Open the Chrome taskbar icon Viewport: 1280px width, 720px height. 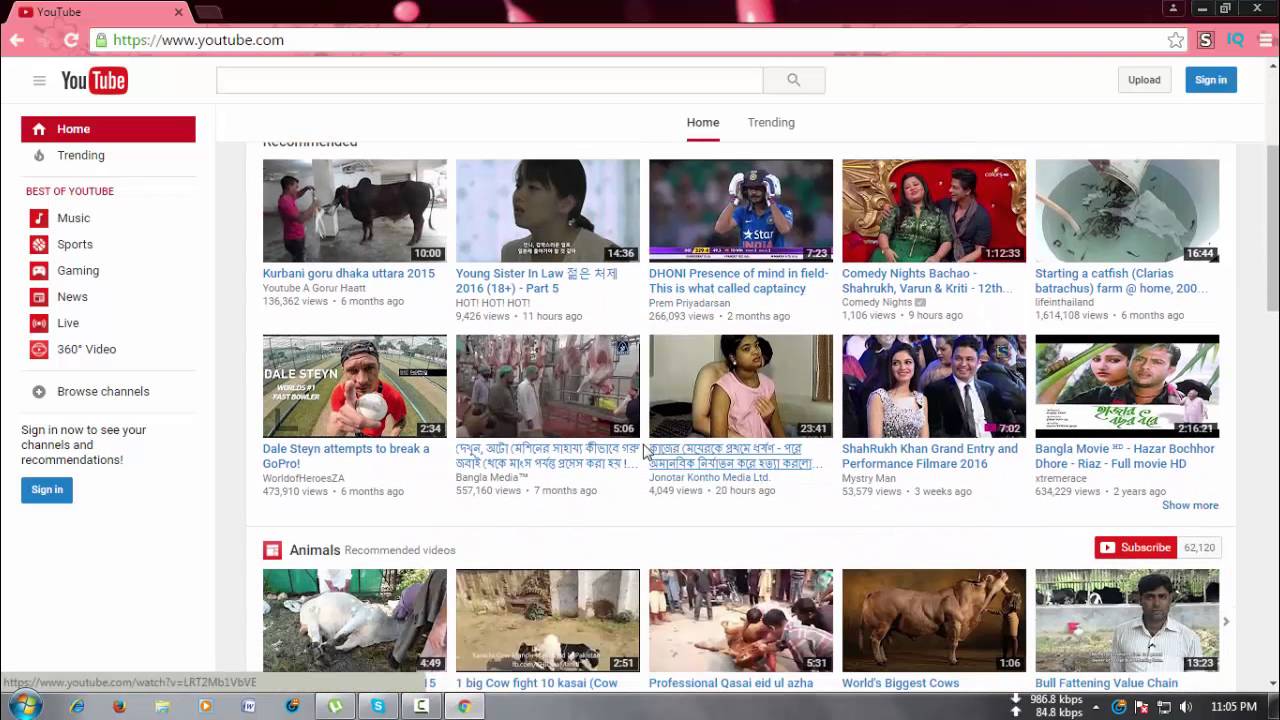(x=464, y=706)
